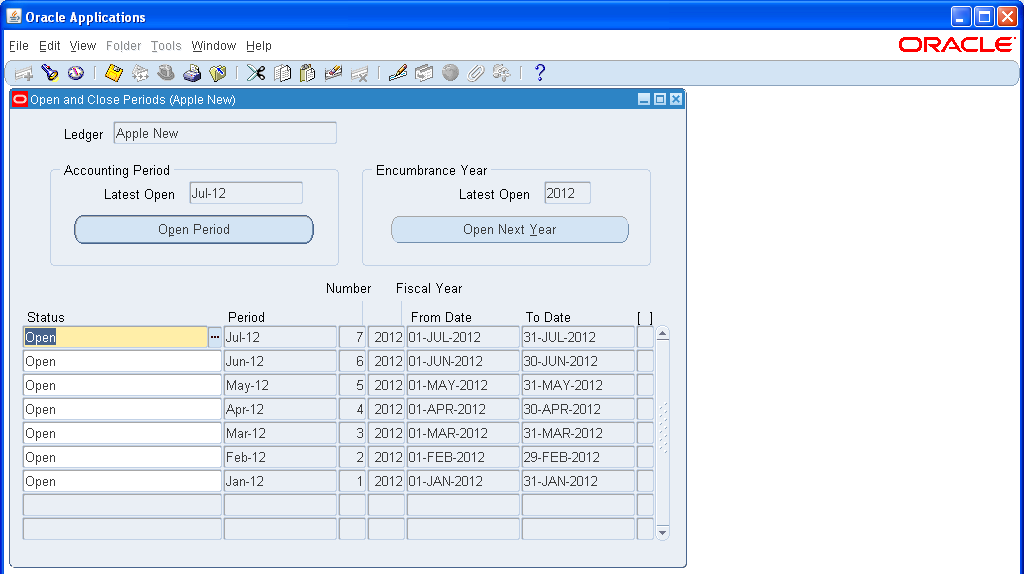1024x574 pixels.
Task: Click the scroll up arrow of periods list
Action: pos(662,334)
